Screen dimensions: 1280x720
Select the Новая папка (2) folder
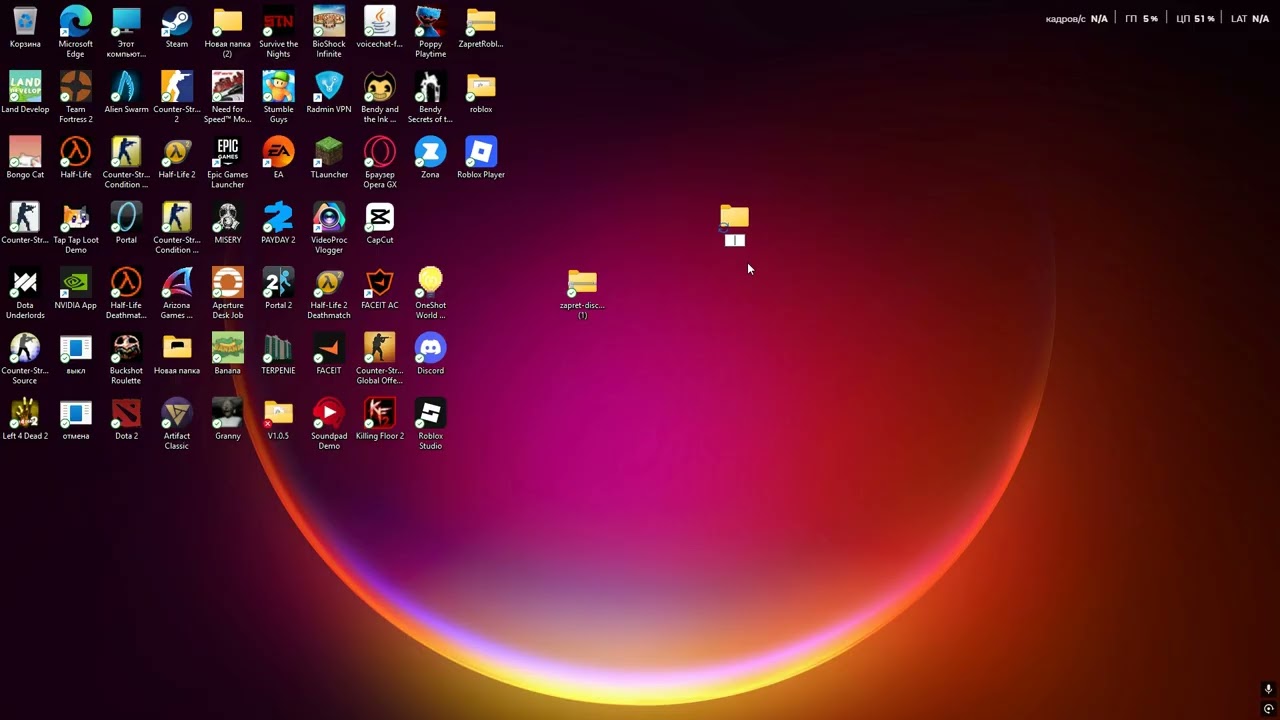pyautogui.click(x=228, y=21)
